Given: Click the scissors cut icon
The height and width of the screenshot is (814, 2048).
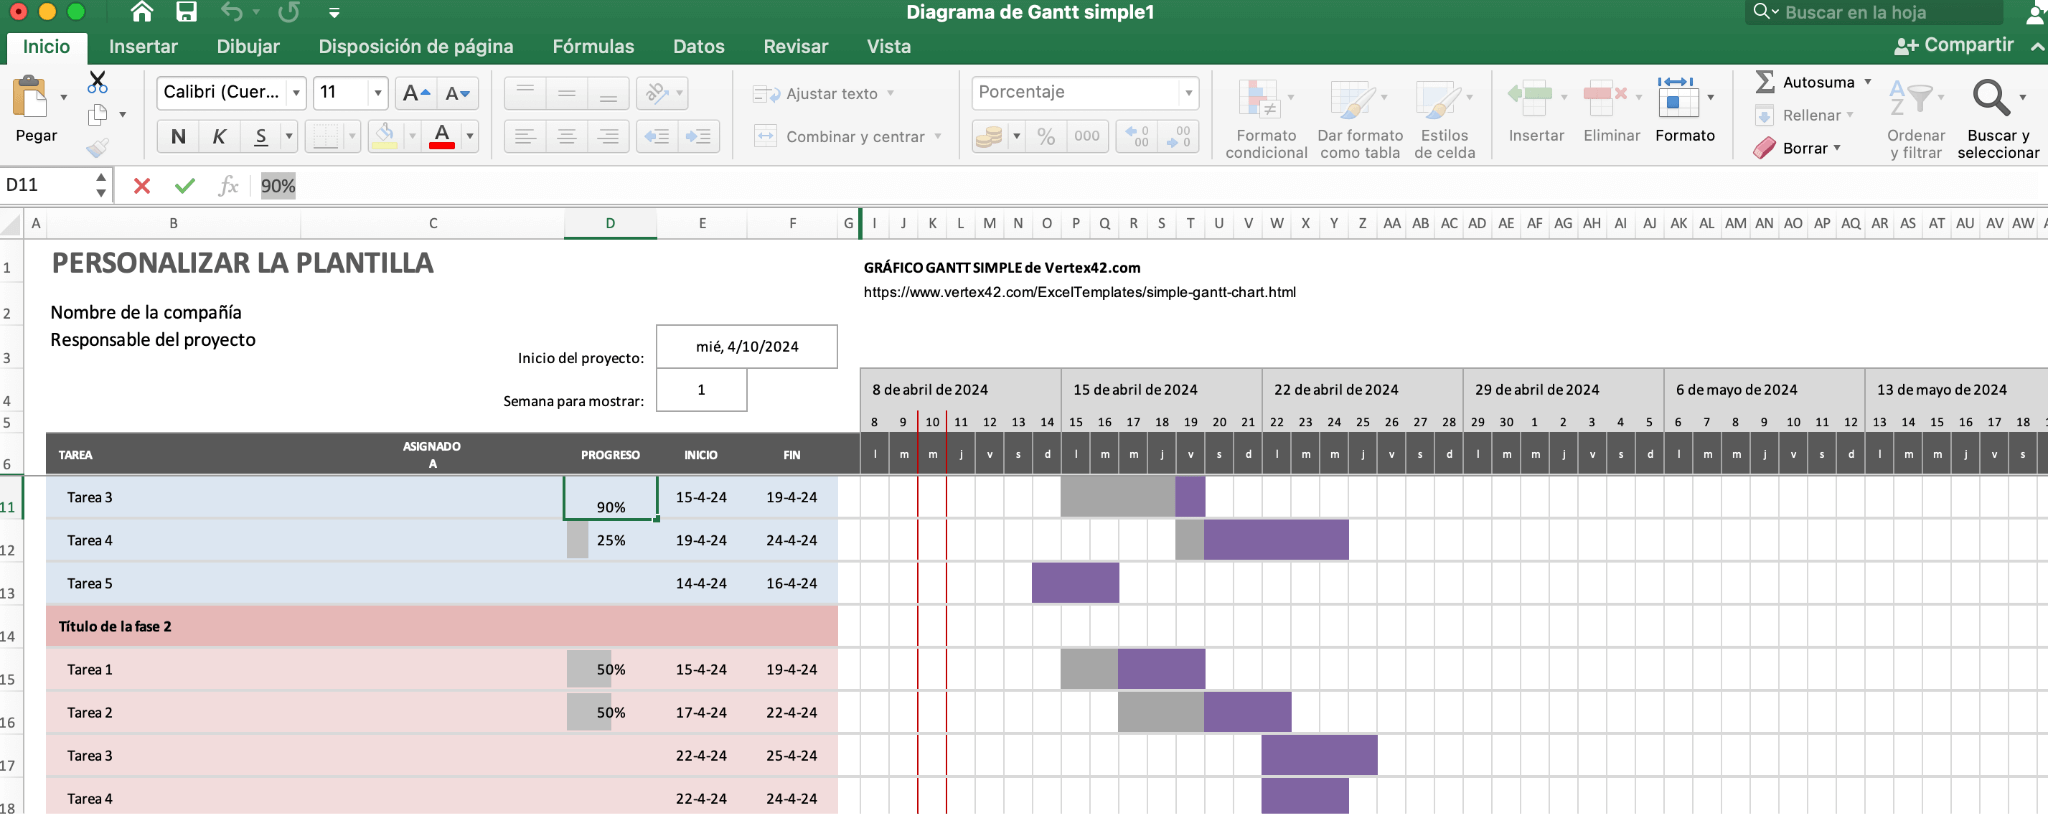Looking at the screenshot, I should [97, 81].
